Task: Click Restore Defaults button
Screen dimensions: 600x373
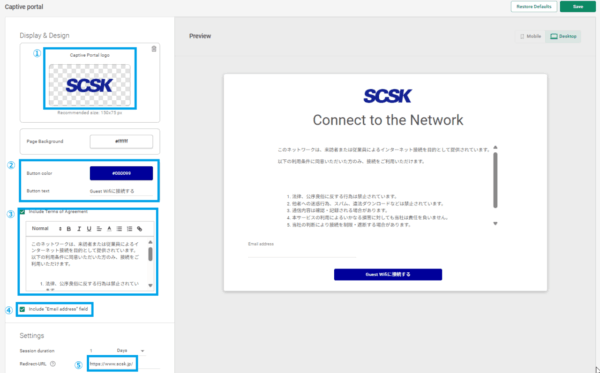Action: (x=534, y=7)
